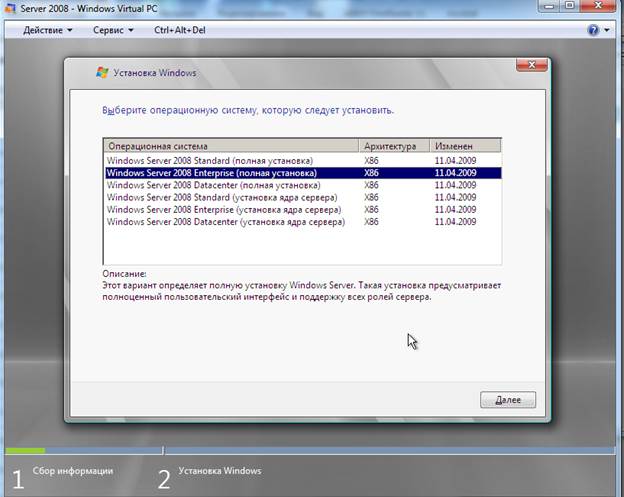Select Windows Server 2008 Standard (установка ядра сервера)
Screen dimensions: 624x497
coord(302,197)
